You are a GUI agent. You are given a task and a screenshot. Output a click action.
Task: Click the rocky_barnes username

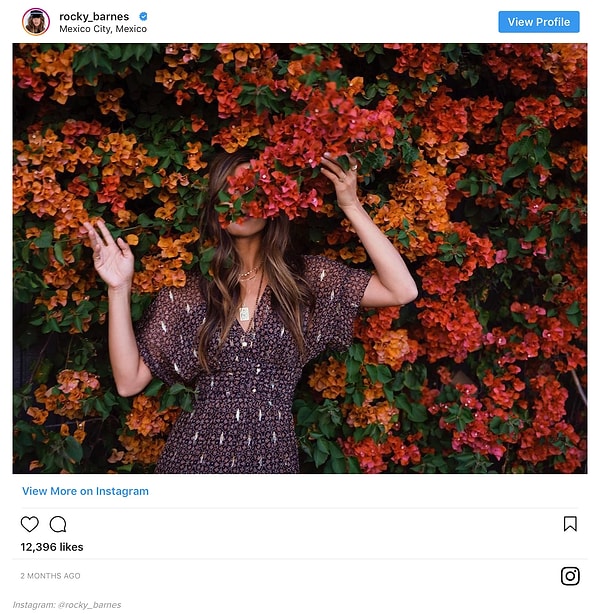94,16
